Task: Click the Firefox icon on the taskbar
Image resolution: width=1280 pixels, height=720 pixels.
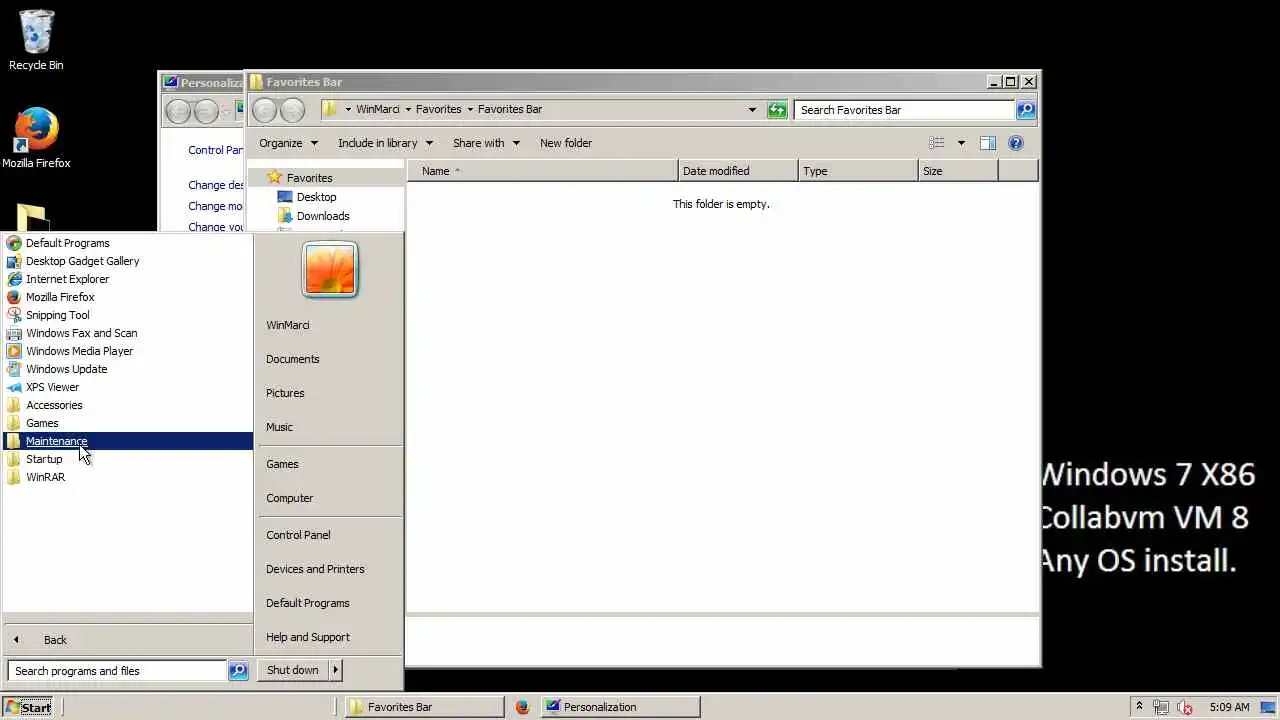Action: click(522, 707)
